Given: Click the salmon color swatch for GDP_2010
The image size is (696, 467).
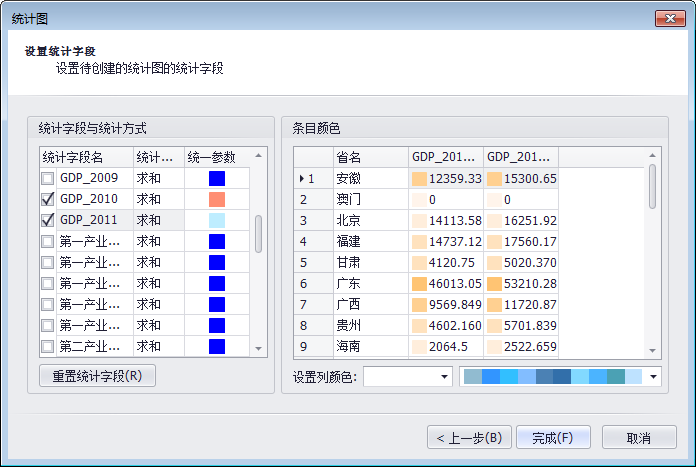Looking at the screenshot, I should 217,199.
